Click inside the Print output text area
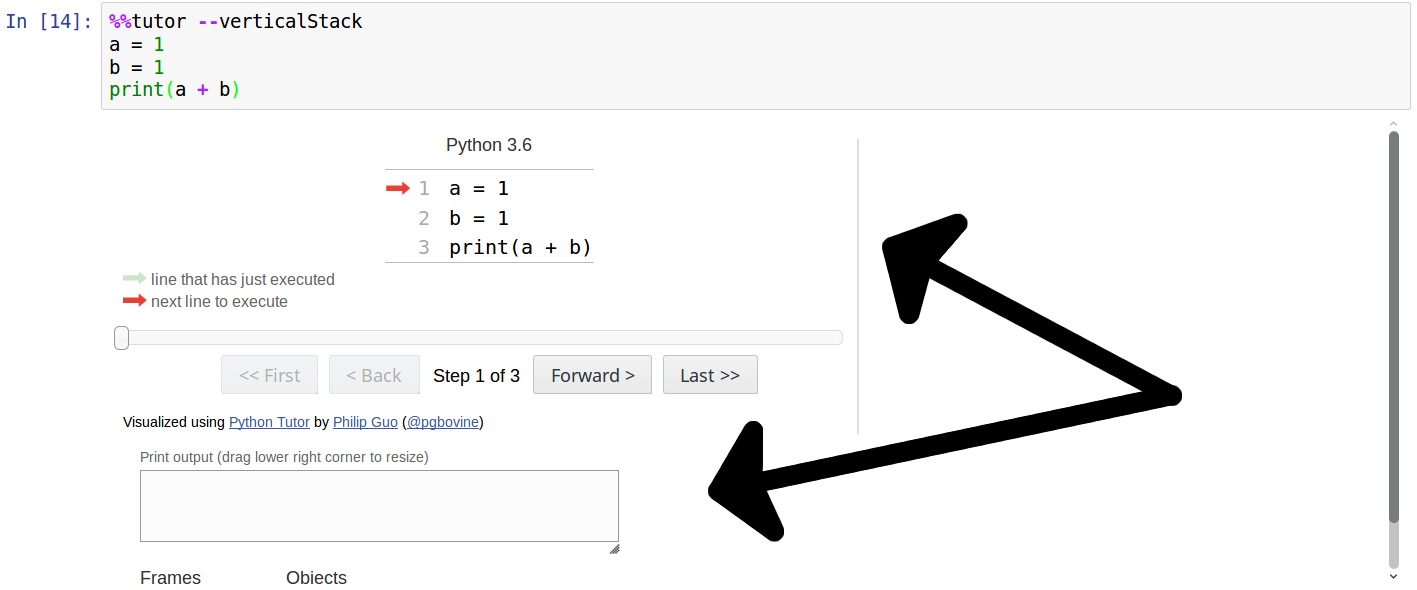The width and height of the screenshot is (1417, 590). click(x=379, y=506)
